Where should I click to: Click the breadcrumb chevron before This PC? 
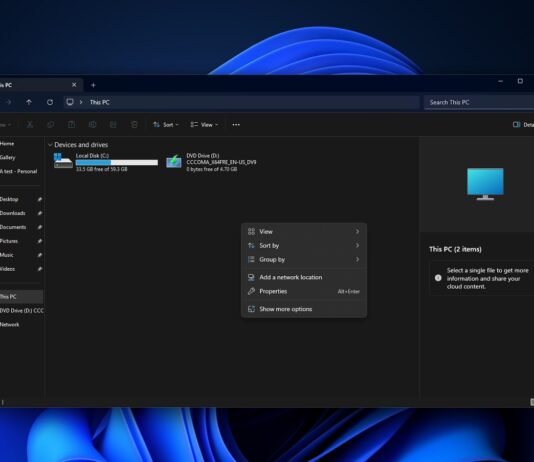click(81, 102)
